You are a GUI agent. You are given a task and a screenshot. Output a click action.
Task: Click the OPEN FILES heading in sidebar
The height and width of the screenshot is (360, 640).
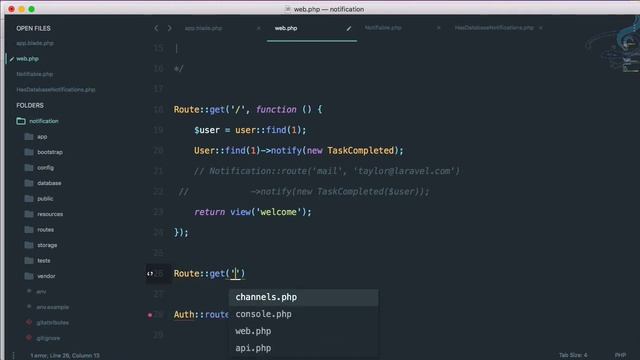(x=33, y=28)
